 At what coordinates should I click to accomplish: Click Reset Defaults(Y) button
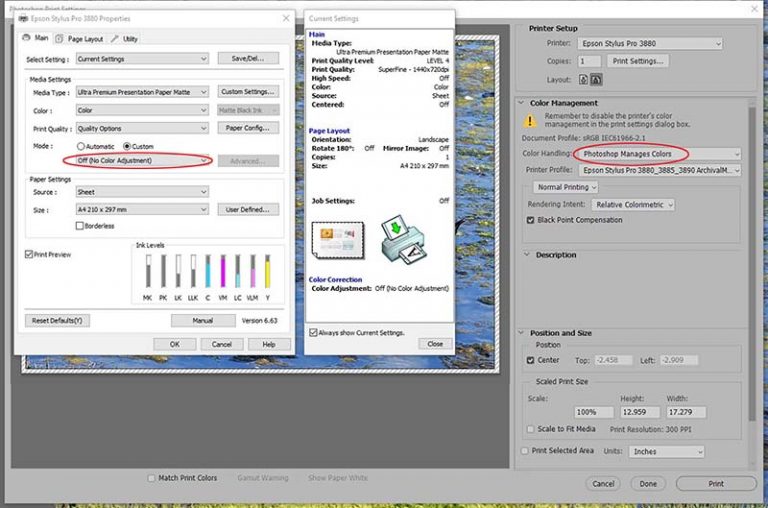pyautogui.click(x=57, y=320)
